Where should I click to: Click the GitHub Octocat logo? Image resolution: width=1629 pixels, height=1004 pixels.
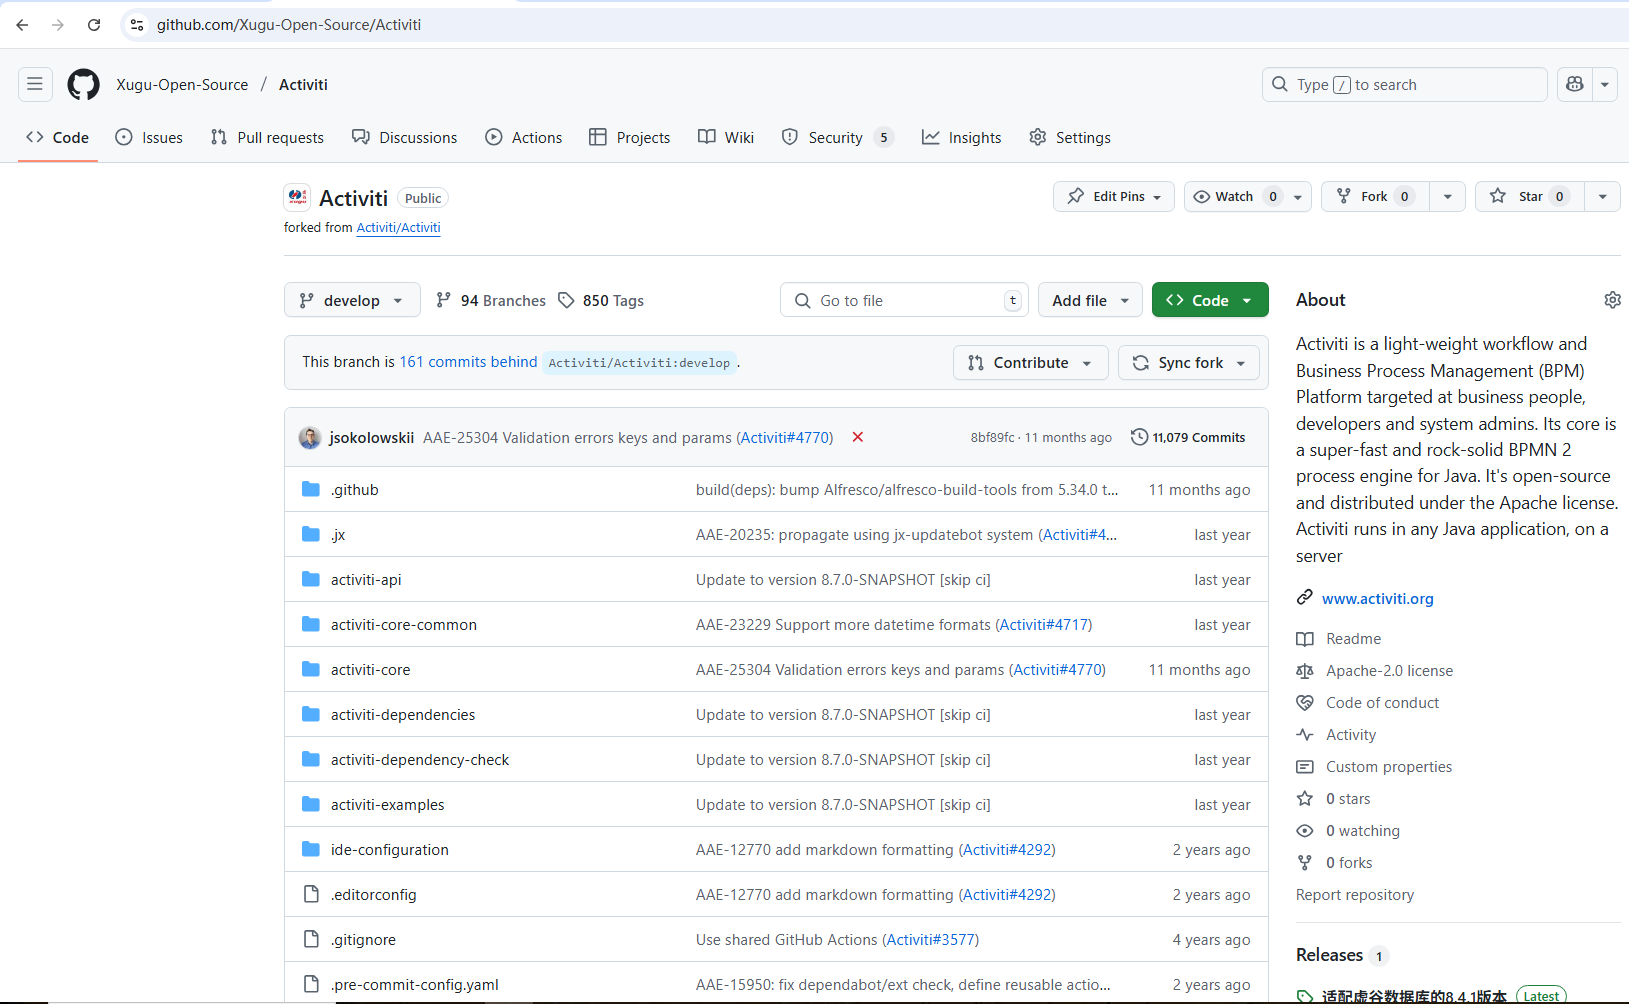83,84
